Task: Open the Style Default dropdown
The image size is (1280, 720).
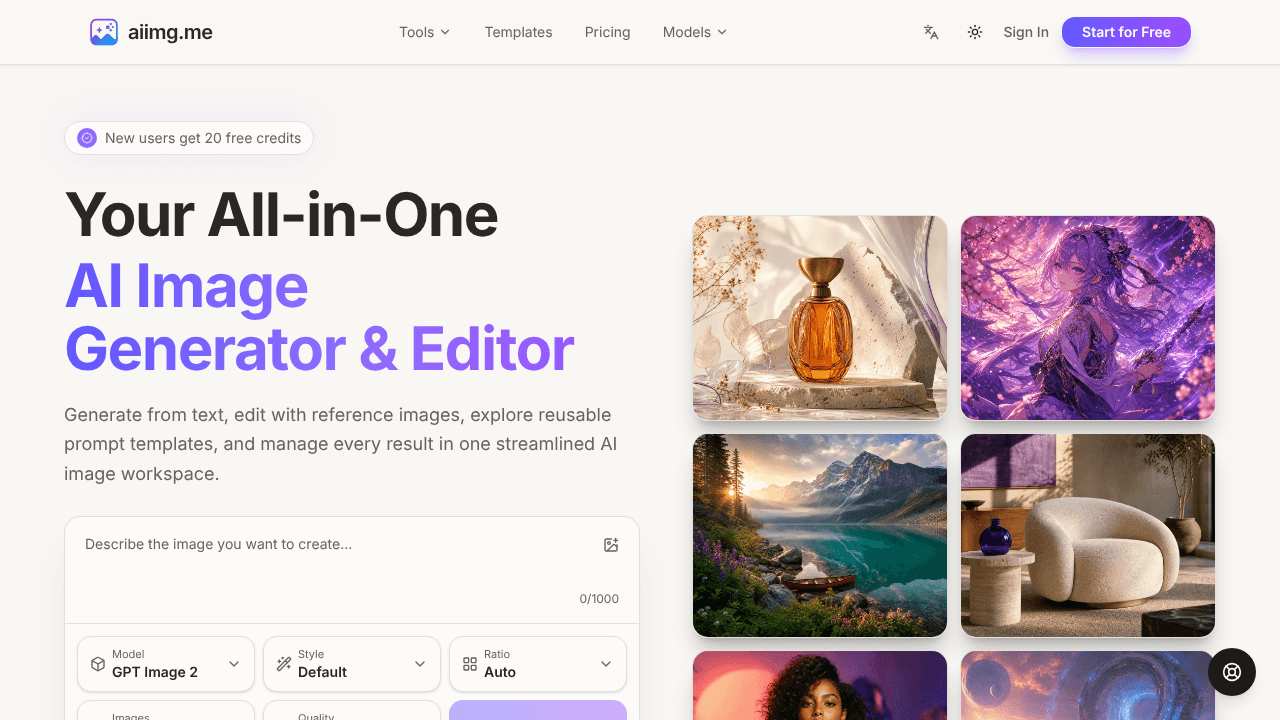Action: click(x=352, y=664)
